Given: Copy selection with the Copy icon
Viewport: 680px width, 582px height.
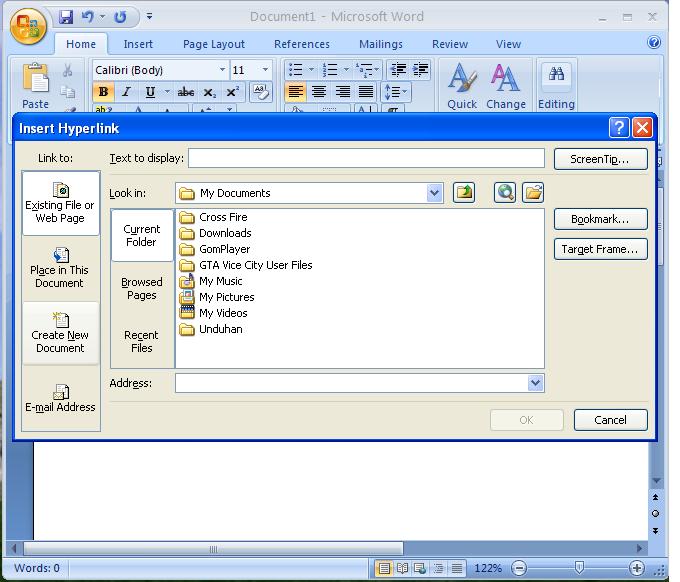Looking at the screenshot, I should coord(67,92).
